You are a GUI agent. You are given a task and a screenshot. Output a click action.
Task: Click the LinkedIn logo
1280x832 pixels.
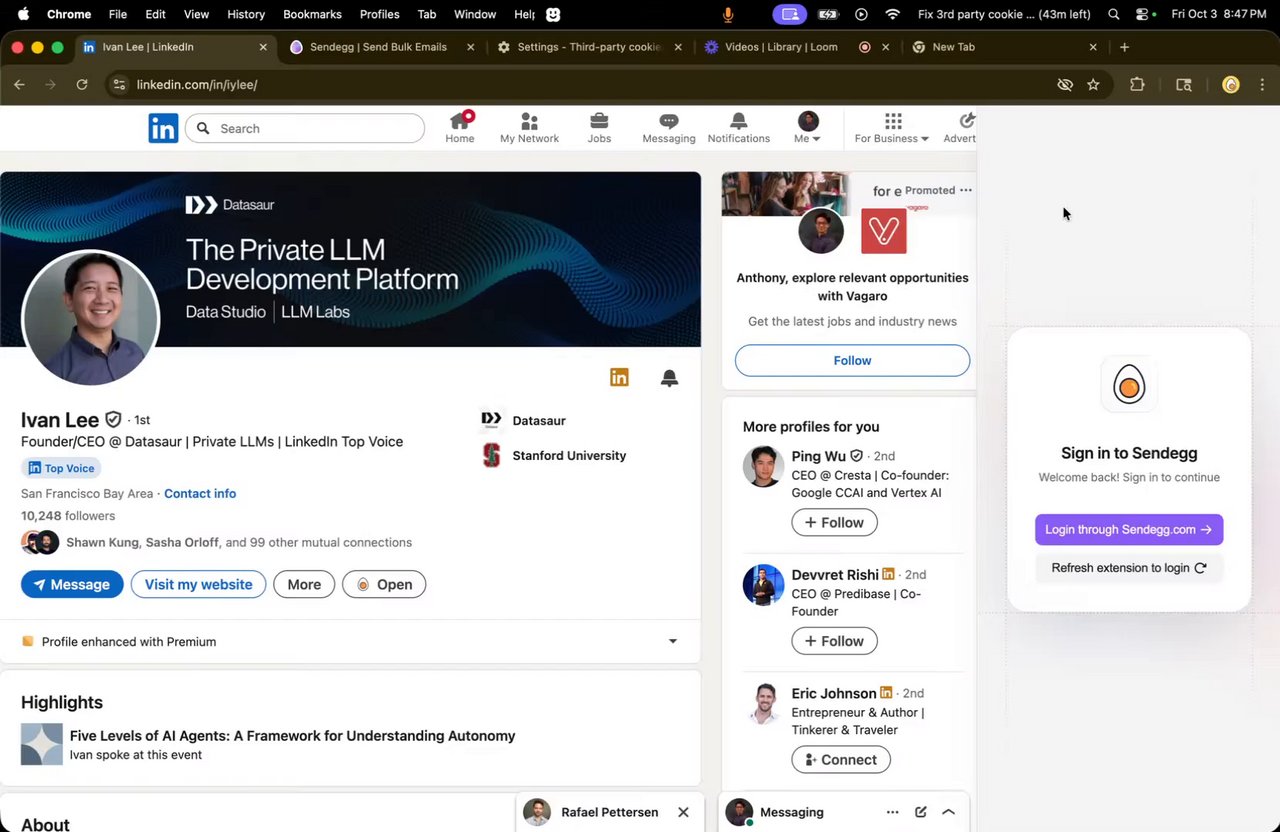coord(163,128)
